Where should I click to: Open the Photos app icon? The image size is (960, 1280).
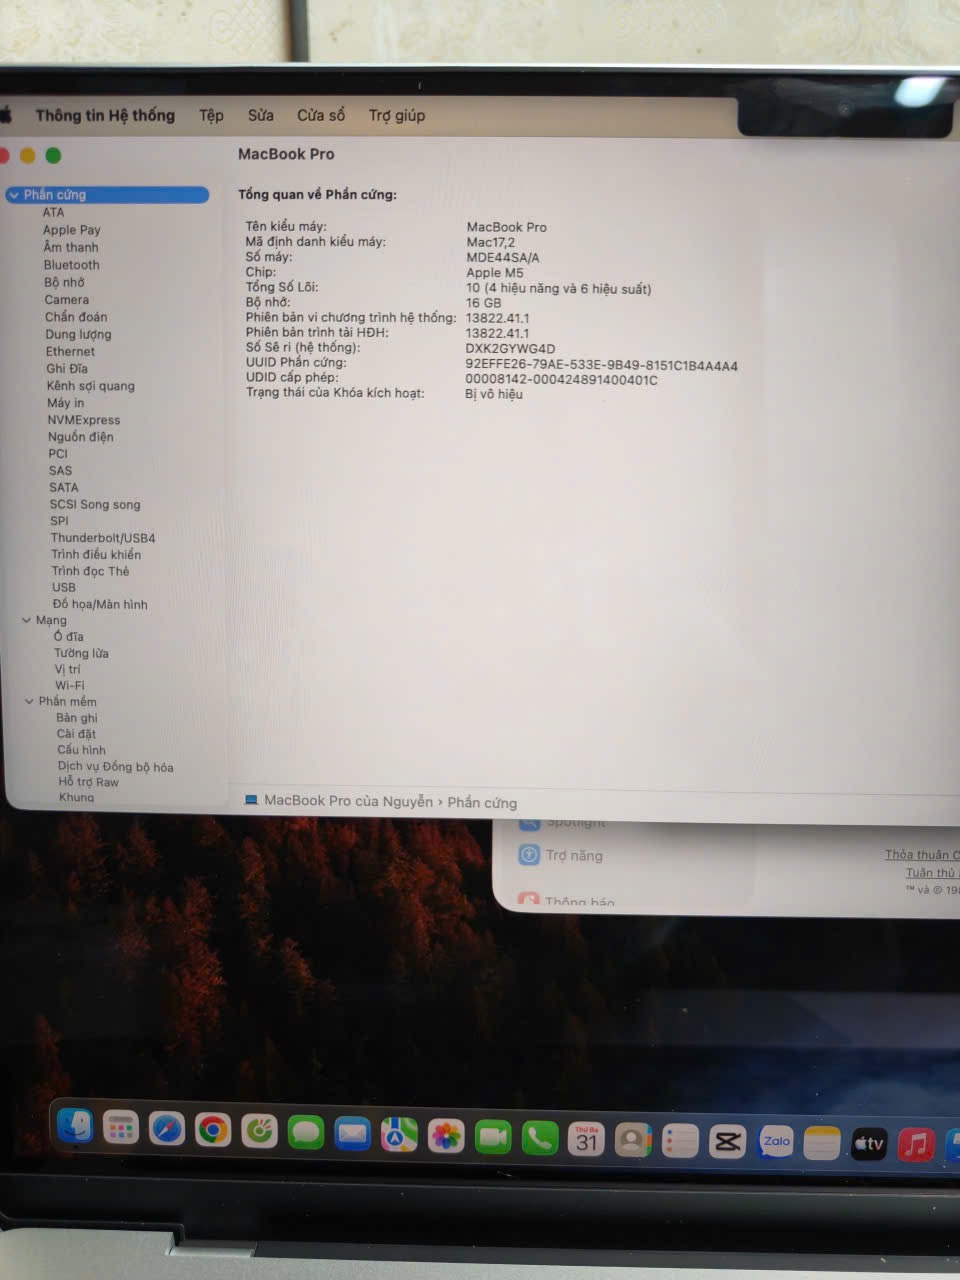click(x=446, y=1136)
